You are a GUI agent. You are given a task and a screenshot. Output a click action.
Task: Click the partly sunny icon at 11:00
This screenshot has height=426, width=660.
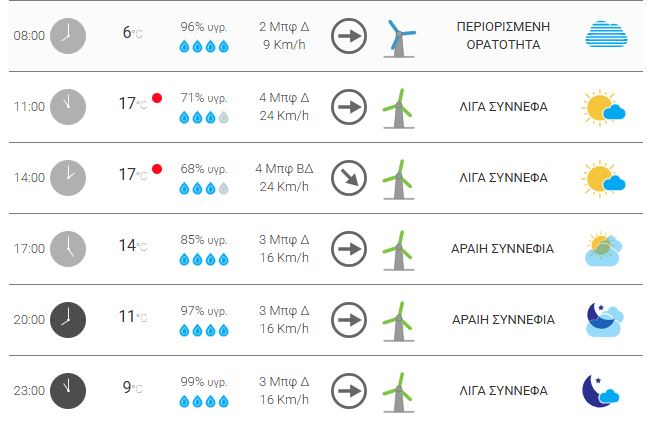[604, 107]
